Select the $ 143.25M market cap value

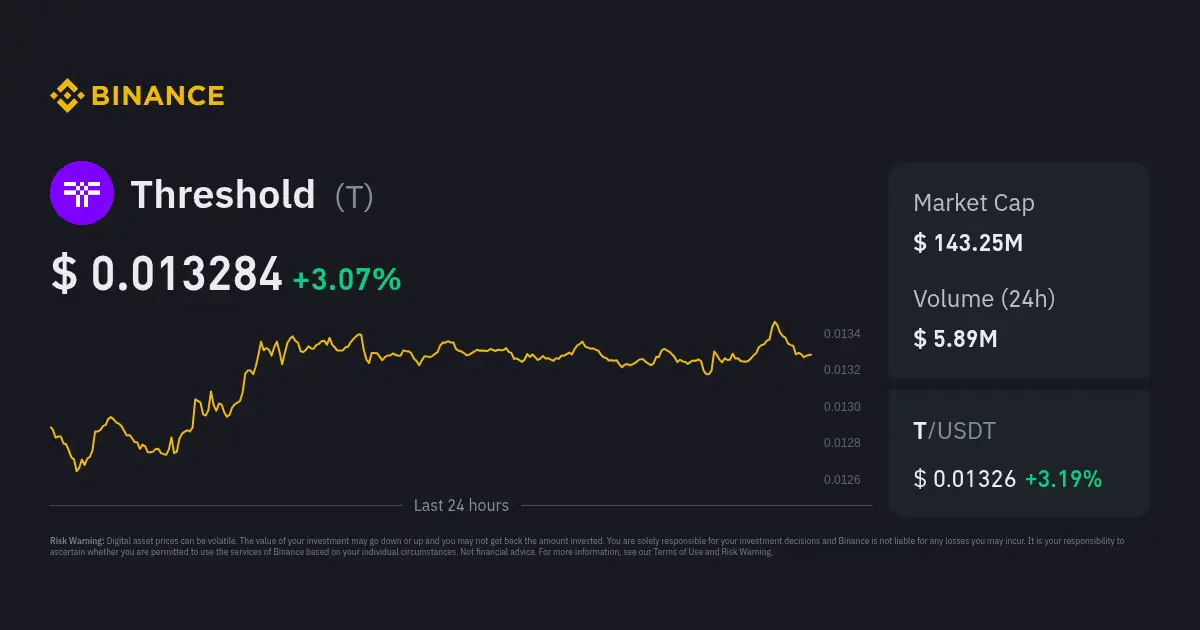(x=968, y=242)
